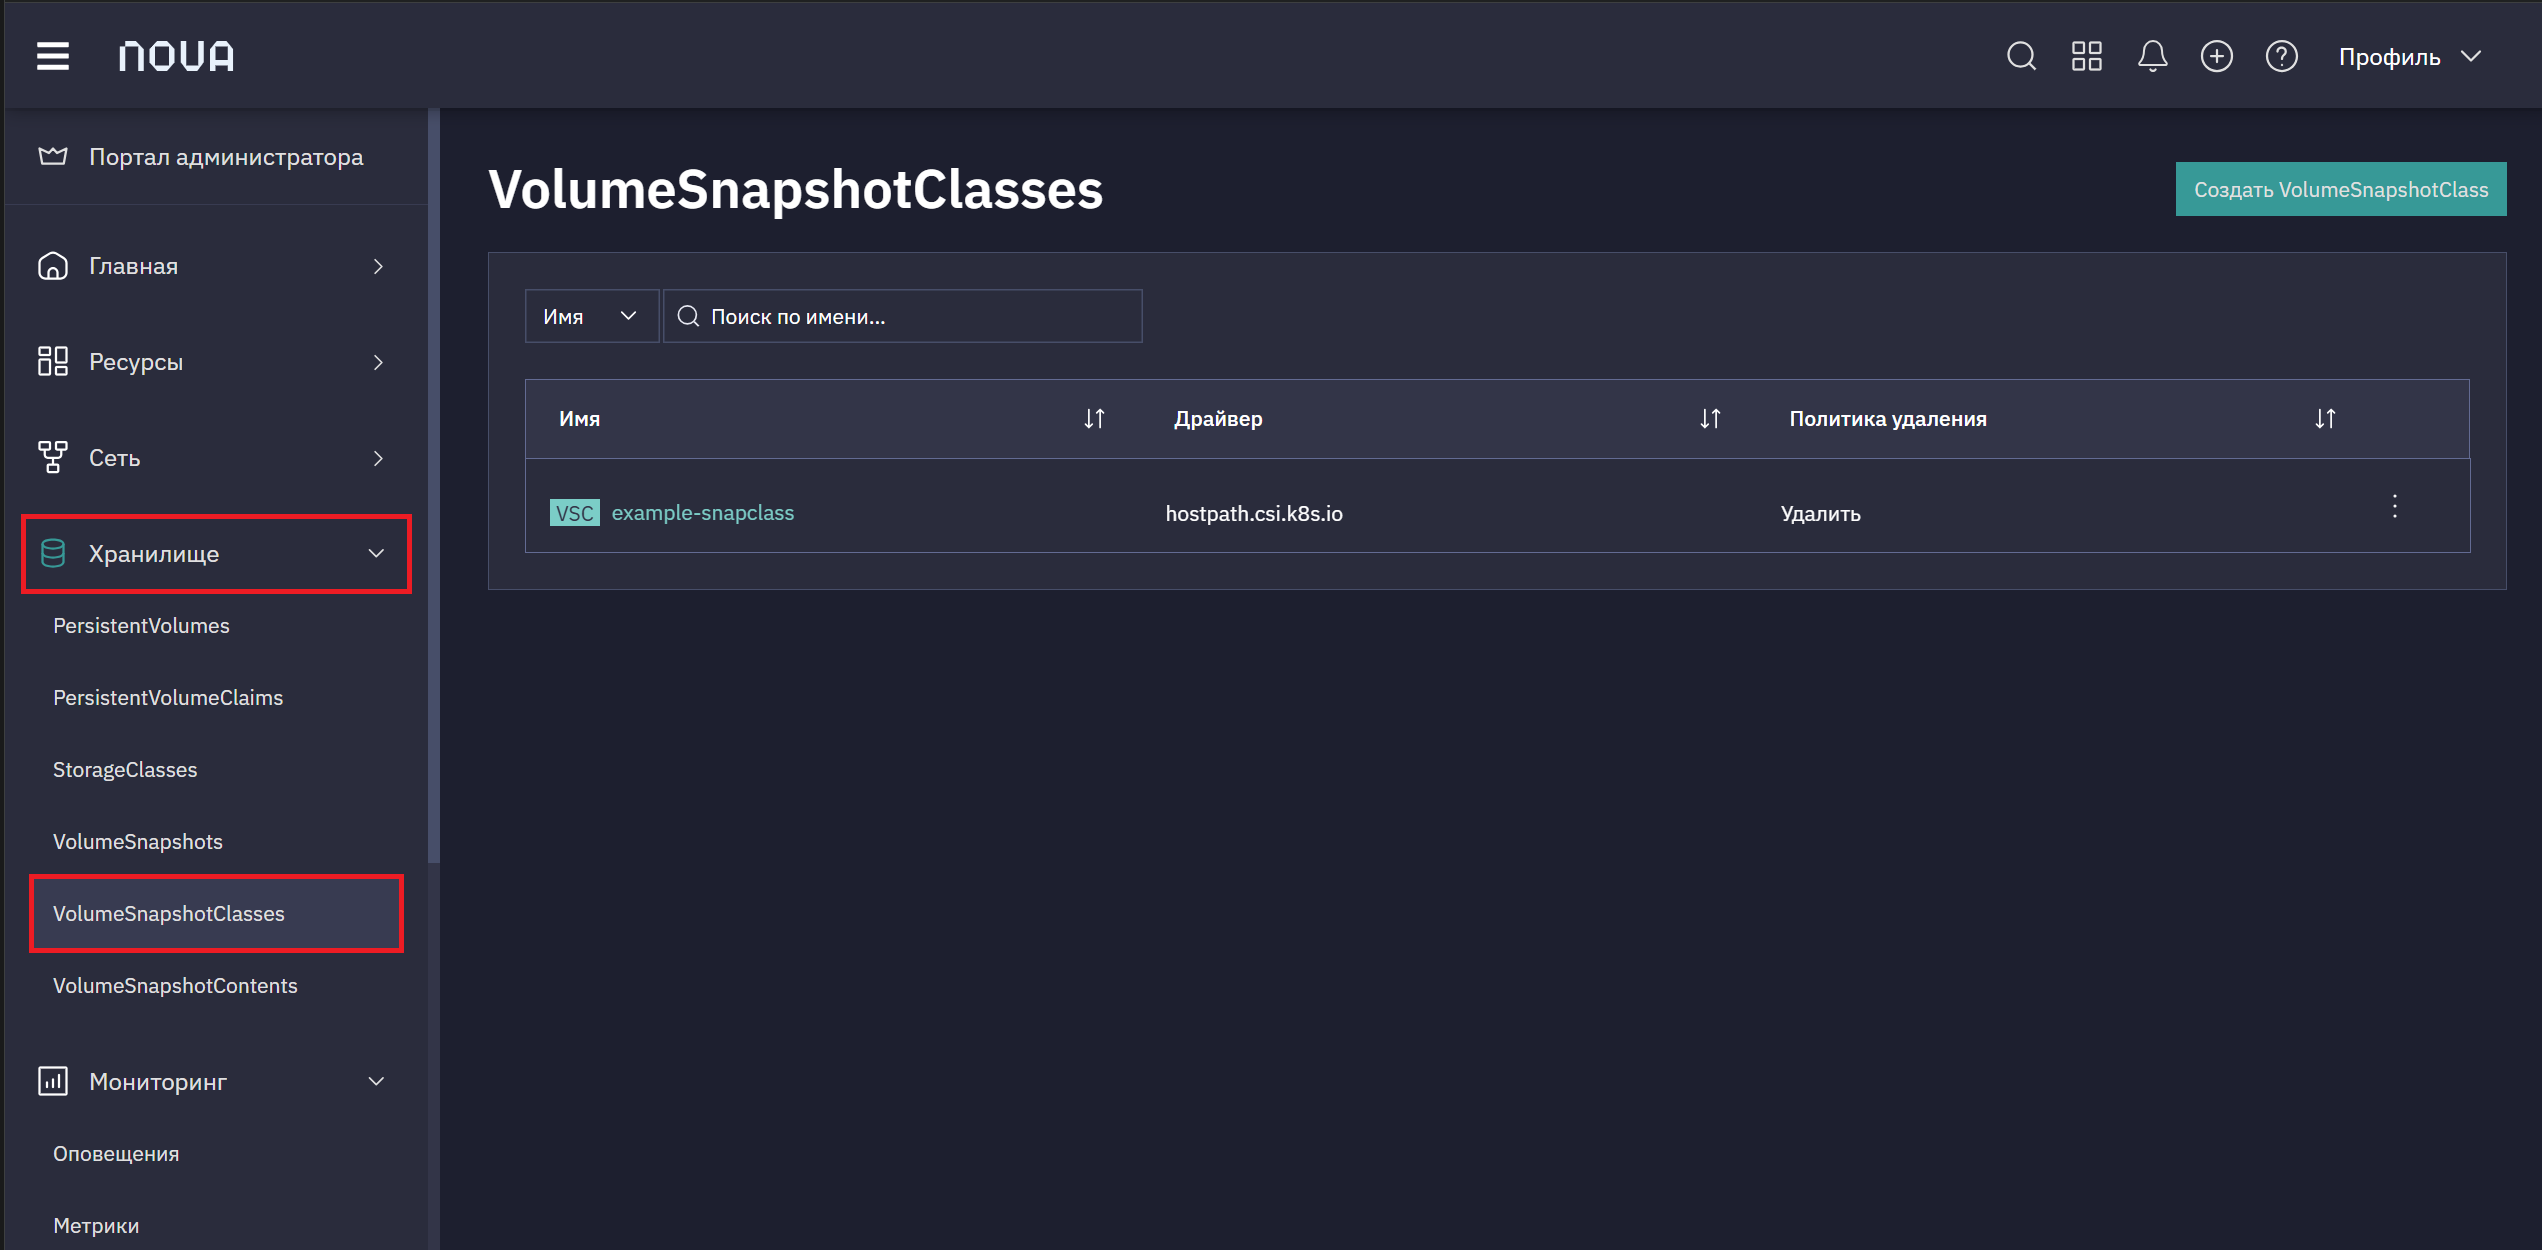Click the search magnifier icon in header
2542x1250 pixels.
(x=2021, y=56)
